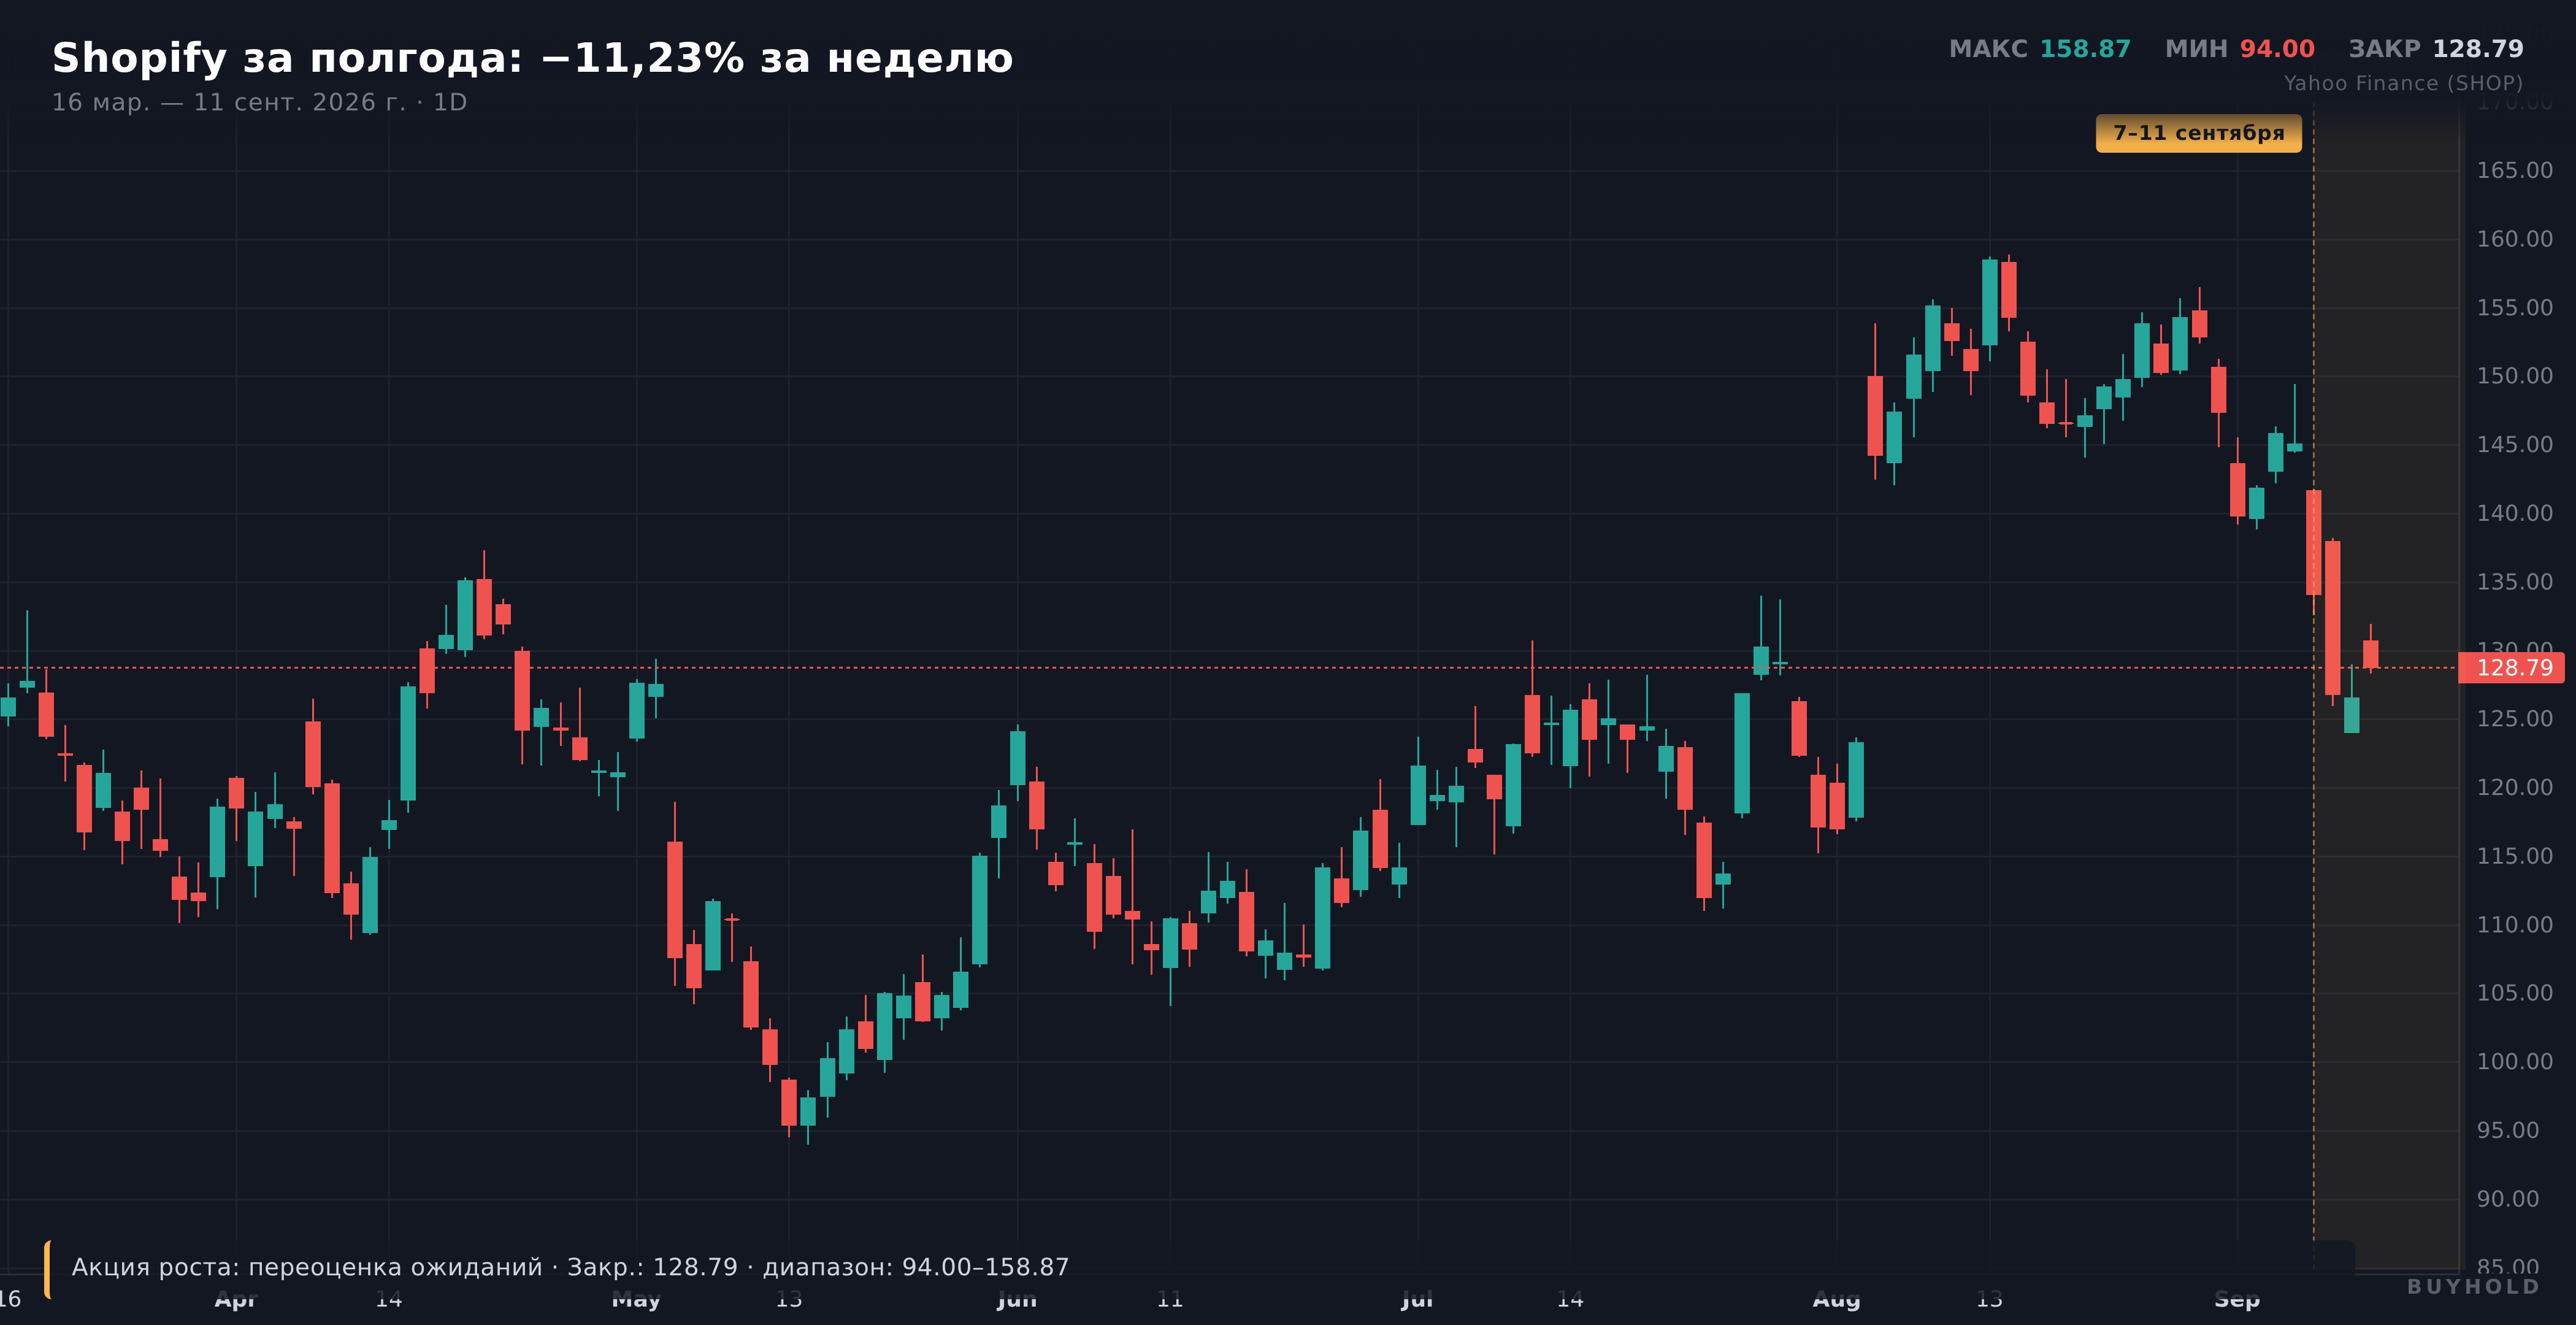Click the "Sep" month label on the time axis
The height and width of the screenshot is (1325, 2576).
point(2237,1300)
